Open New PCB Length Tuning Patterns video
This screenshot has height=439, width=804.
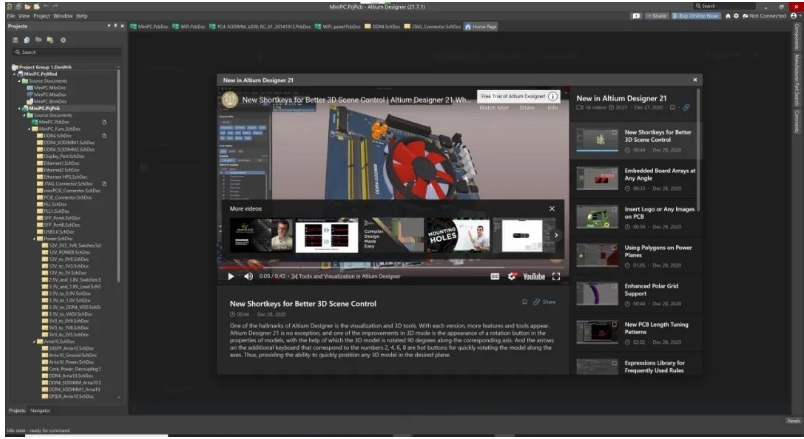click(636, 333)
